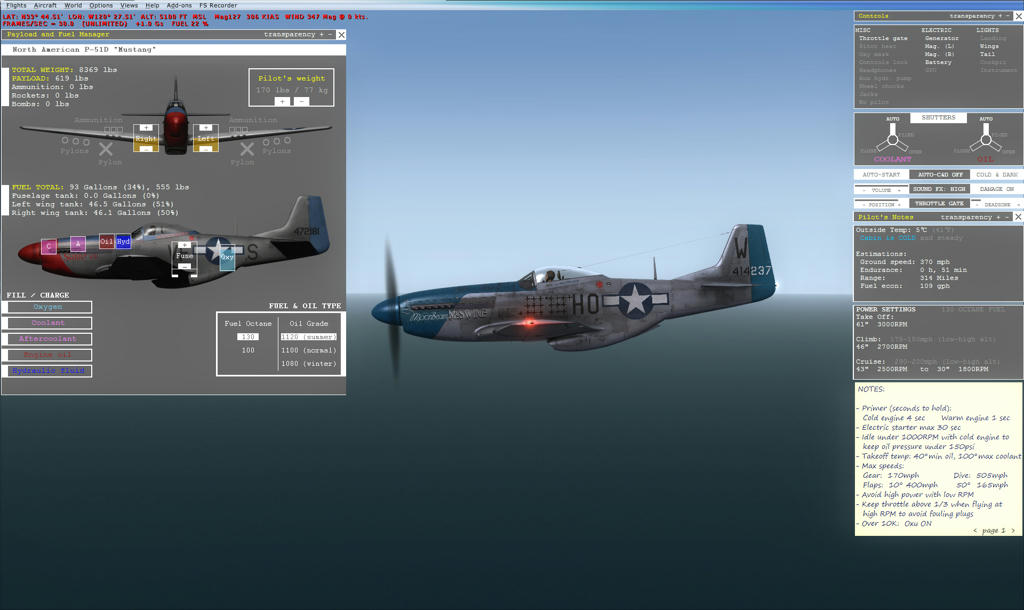Viewport: 1024px width, 610px height.
Task: Add fuel to Left wing tank
Action: click(x=206, y=128)
